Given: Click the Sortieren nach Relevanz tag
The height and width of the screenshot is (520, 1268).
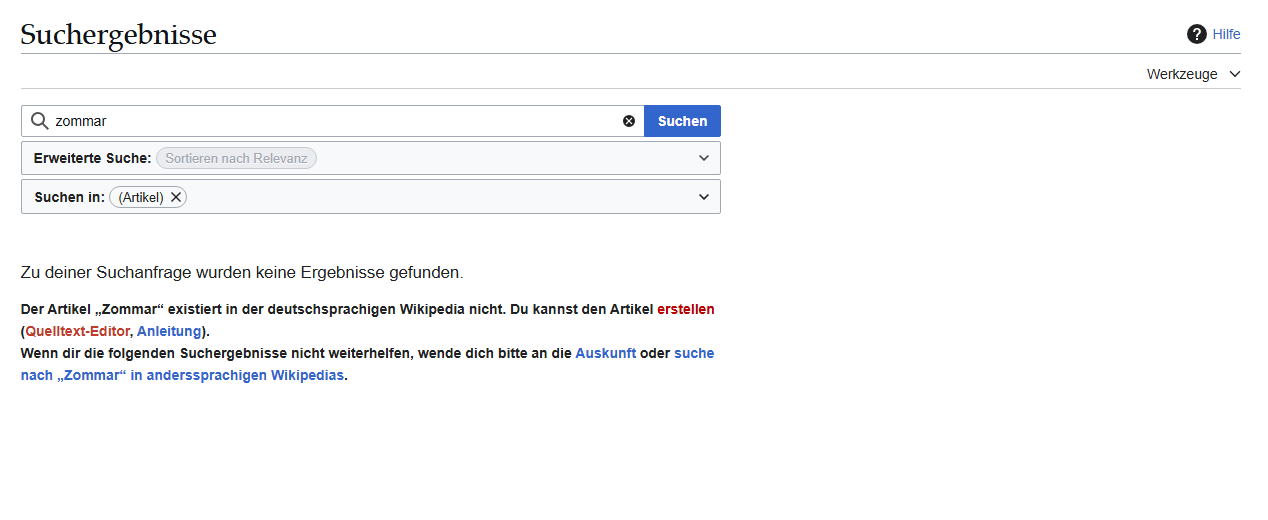Looking at the screenshot, I should click(236, 158).
